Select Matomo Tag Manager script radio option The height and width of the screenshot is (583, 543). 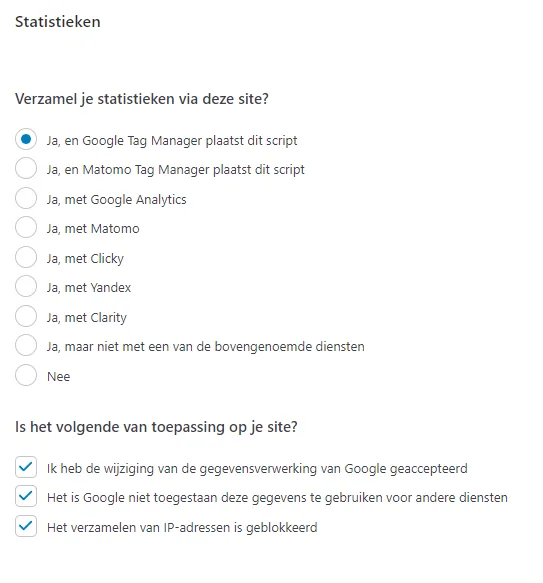tap(26, 168)
